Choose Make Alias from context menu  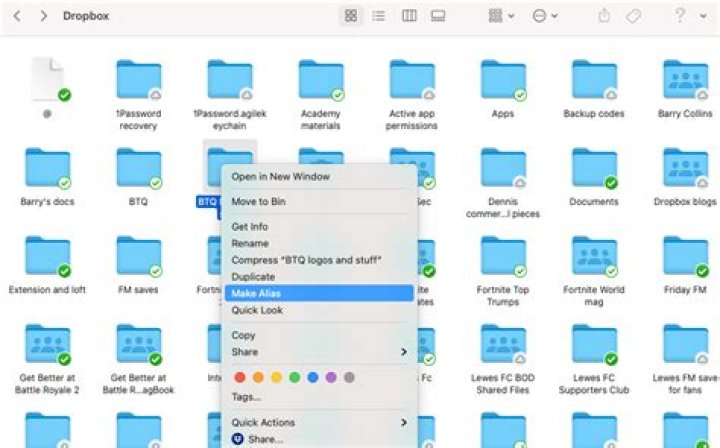click(x=319, y=293)
